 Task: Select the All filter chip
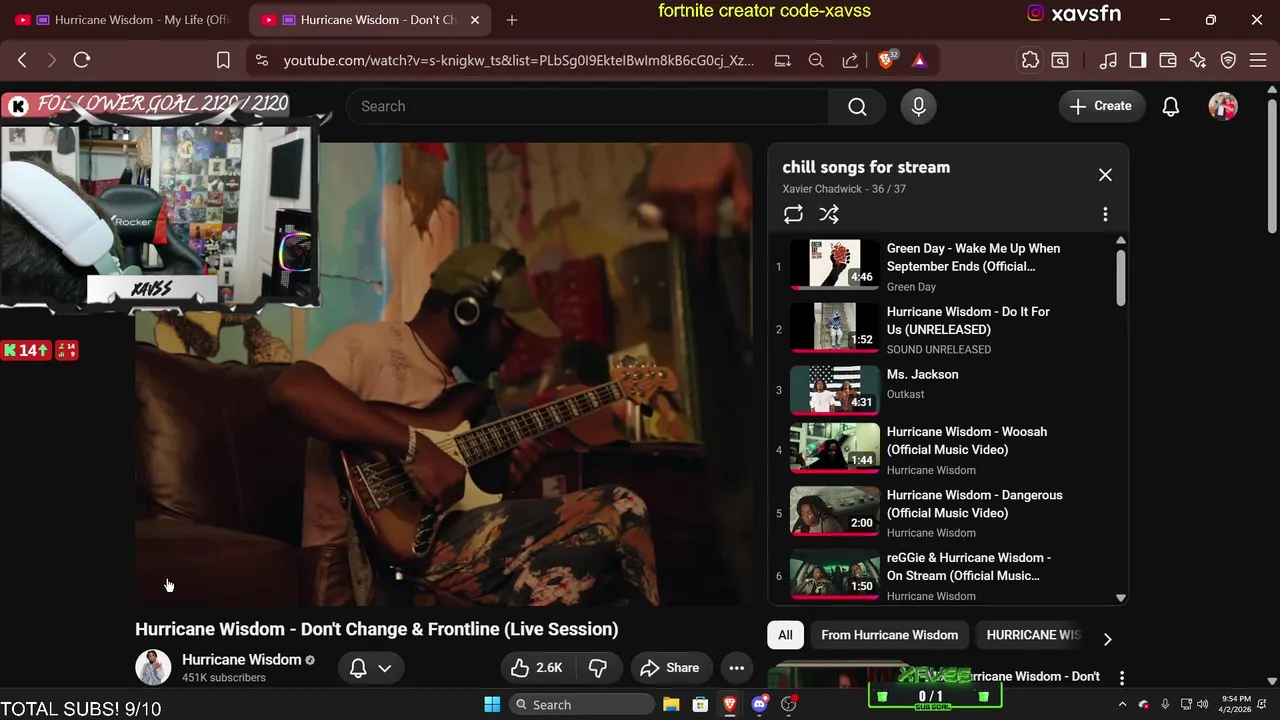785,635
